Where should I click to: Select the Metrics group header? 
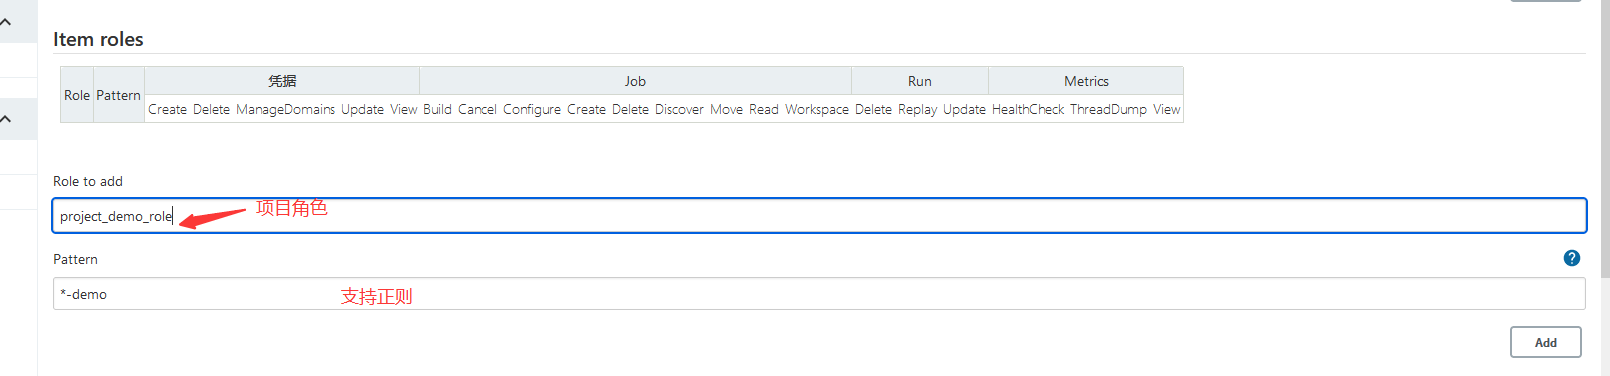(1086, 81)
